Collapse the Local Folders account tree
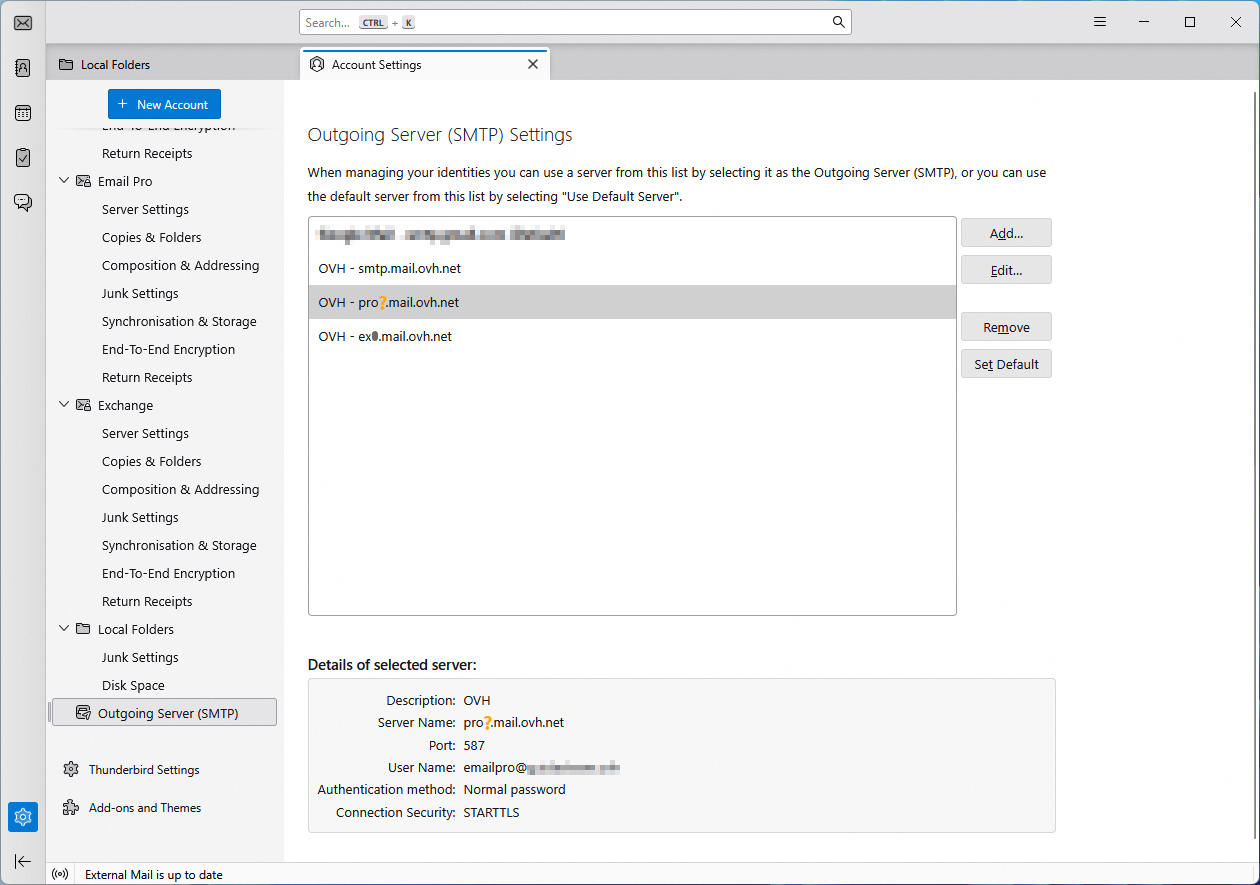This screenshot has height=885, width=1260. pyautogui.click(x=65, y=629)
